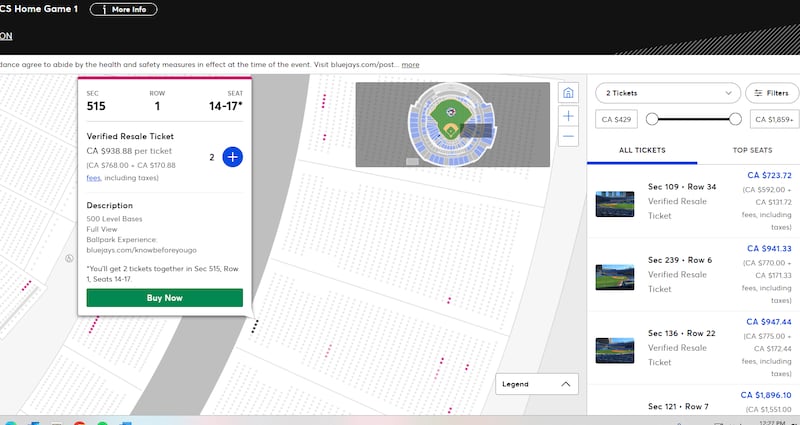Open the fees link in ticket details
800x425 pixels.
(x=93, y=178)
